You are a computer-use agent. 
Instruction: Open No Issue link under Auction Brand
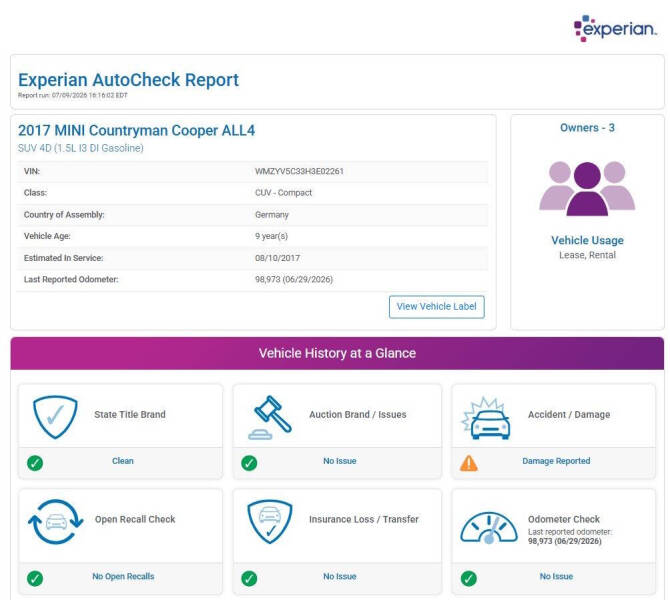(x=340, y=461)
